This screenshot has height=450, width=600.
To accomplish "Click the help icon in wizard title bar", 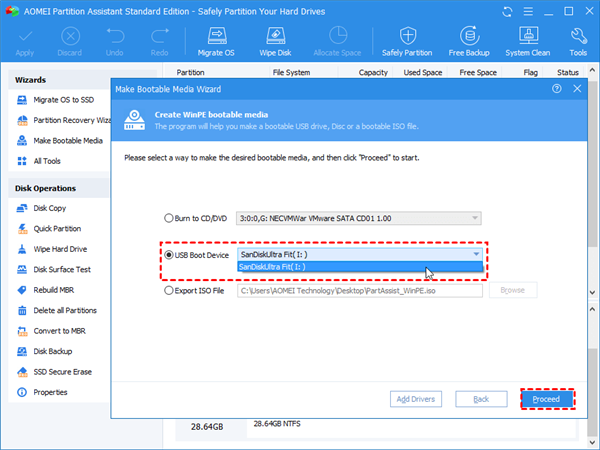I will [557, 89].
